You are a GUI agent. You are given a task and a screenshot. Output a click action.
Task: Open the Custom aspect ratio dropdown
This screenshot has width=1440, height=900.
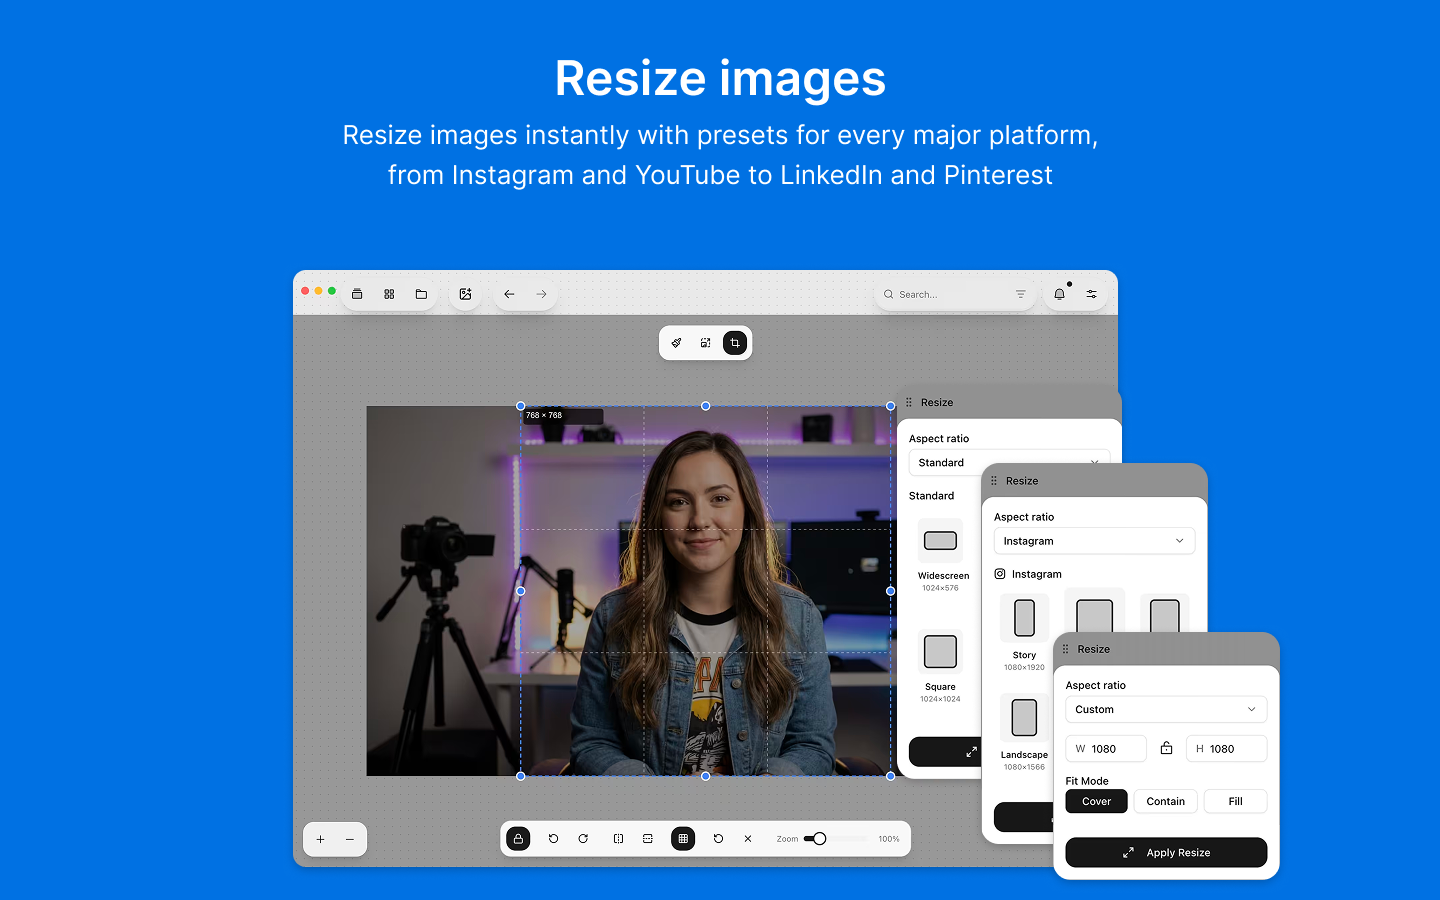[x=1166, y=709]
